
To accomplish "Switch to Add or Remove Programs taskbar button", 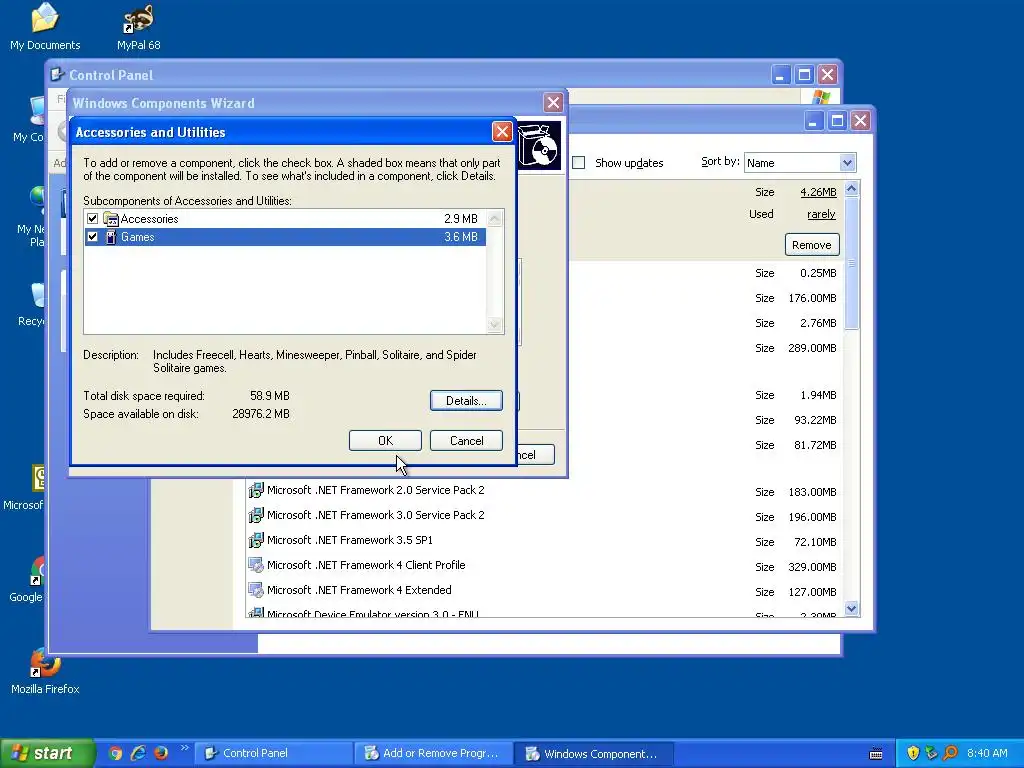I will click(x=433, y=753).
